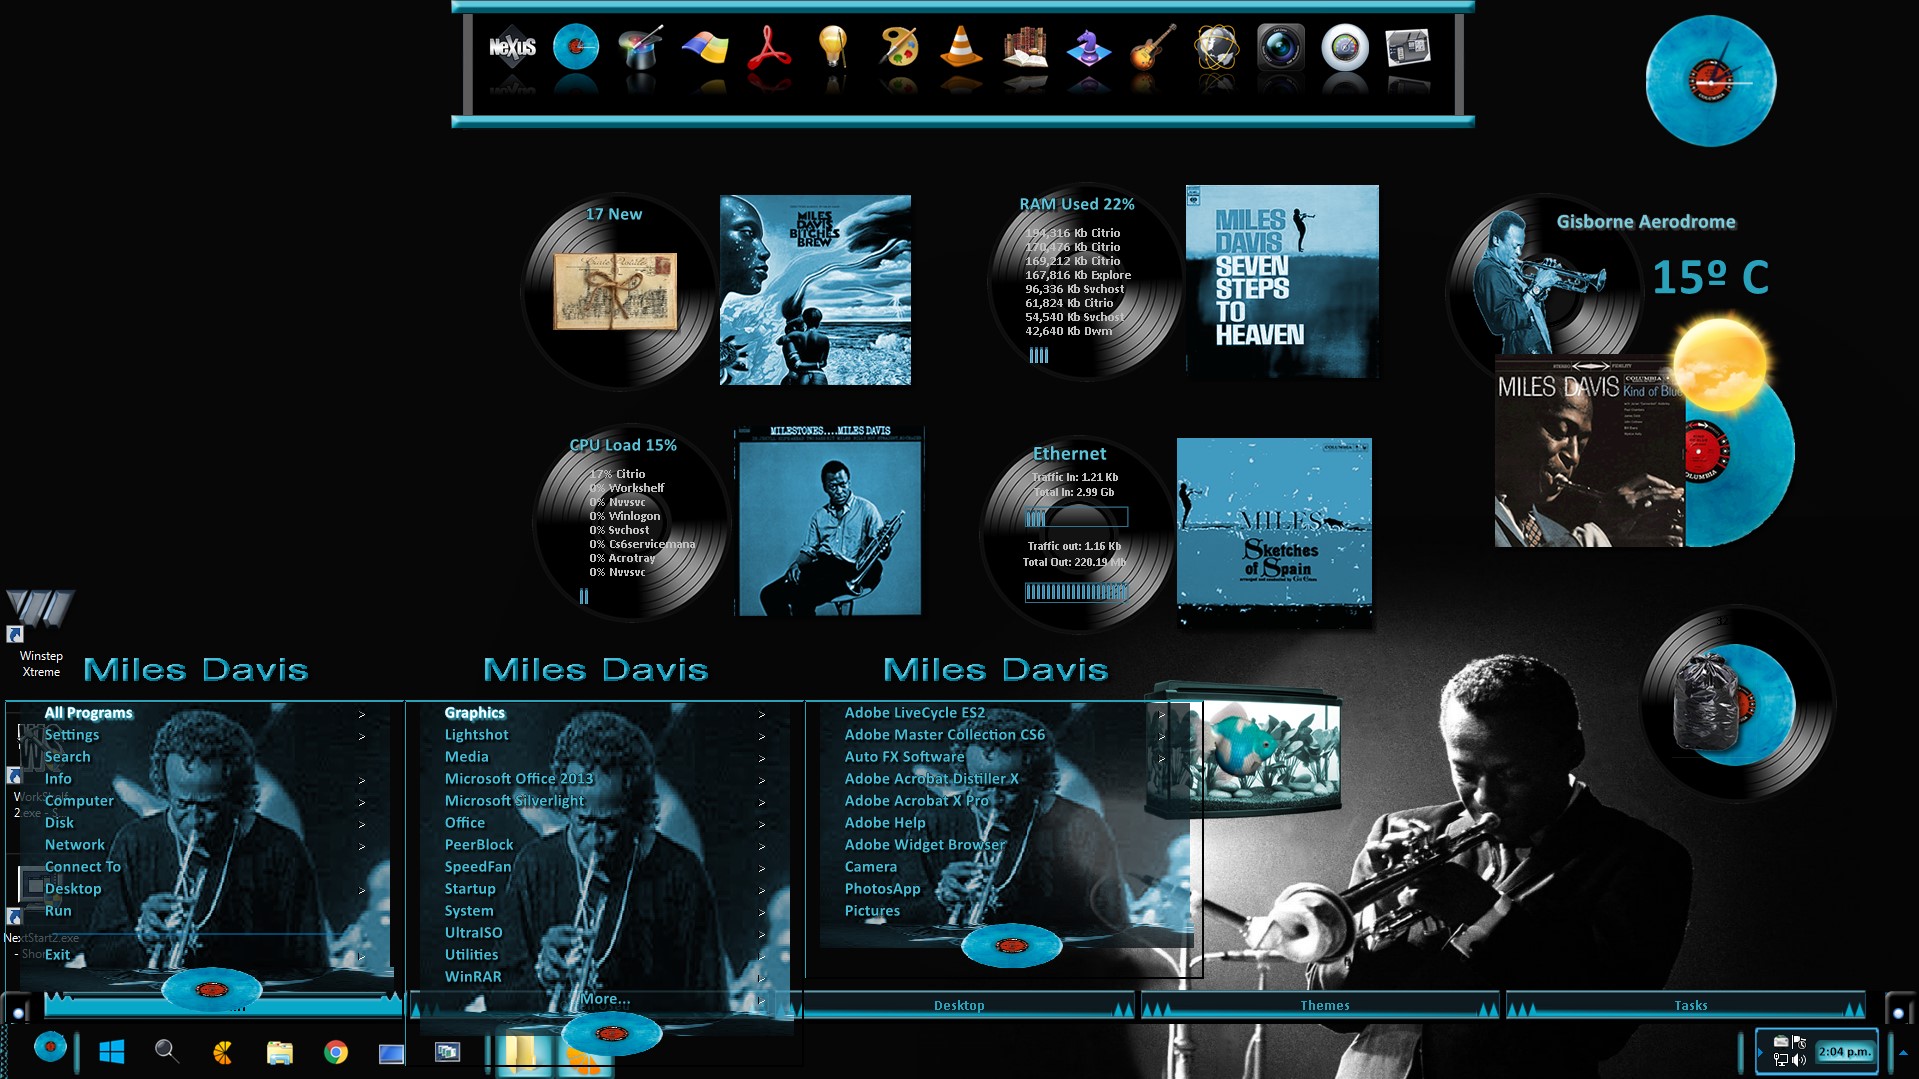Select Microsoft Office 2013 menu entry

(x=518, y=779)
